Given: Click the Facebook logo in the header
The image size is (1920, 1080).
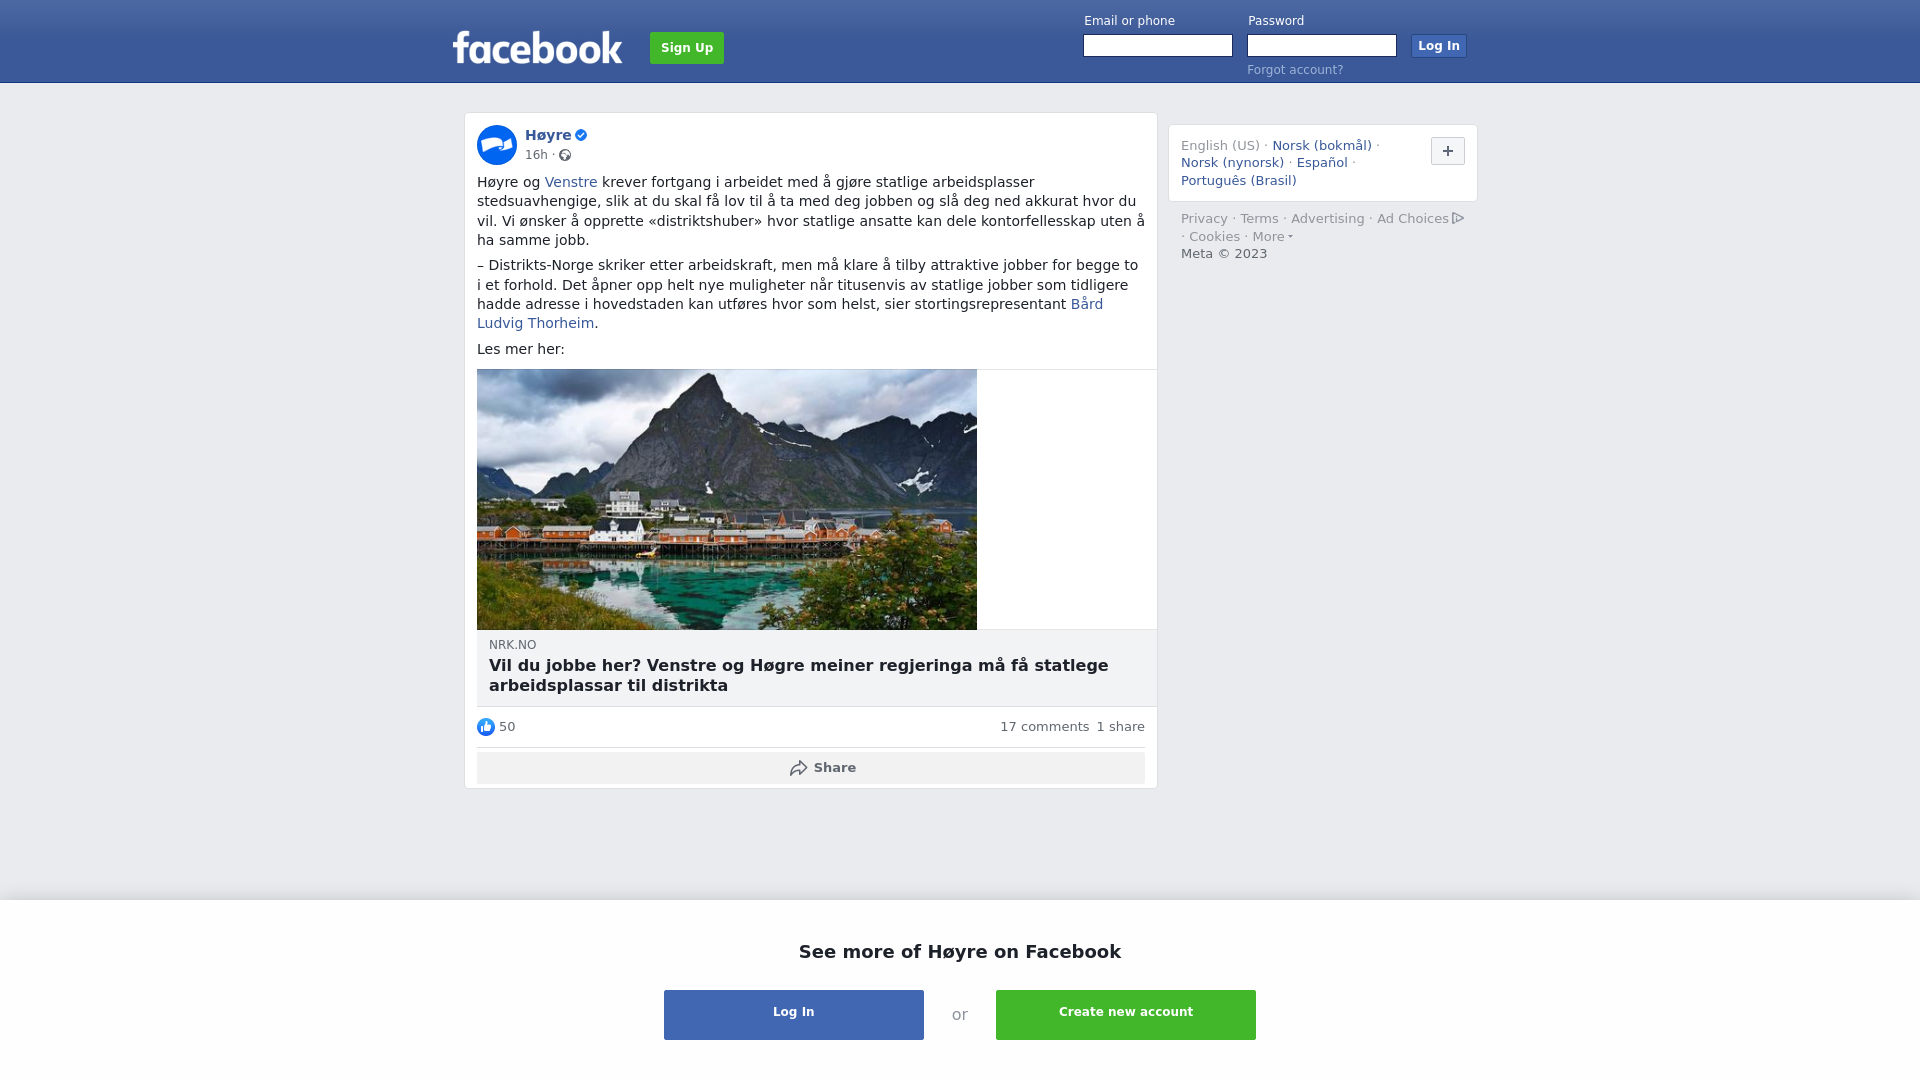Looking at the screenshot, I should pyautogui.click(x=537, y=47).
